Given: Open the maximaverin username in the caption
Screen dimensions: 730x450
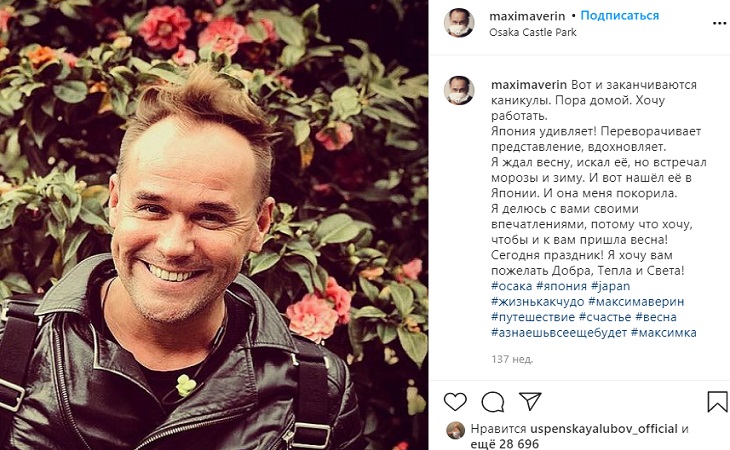Looking at the screenshot, I should 529,85.
